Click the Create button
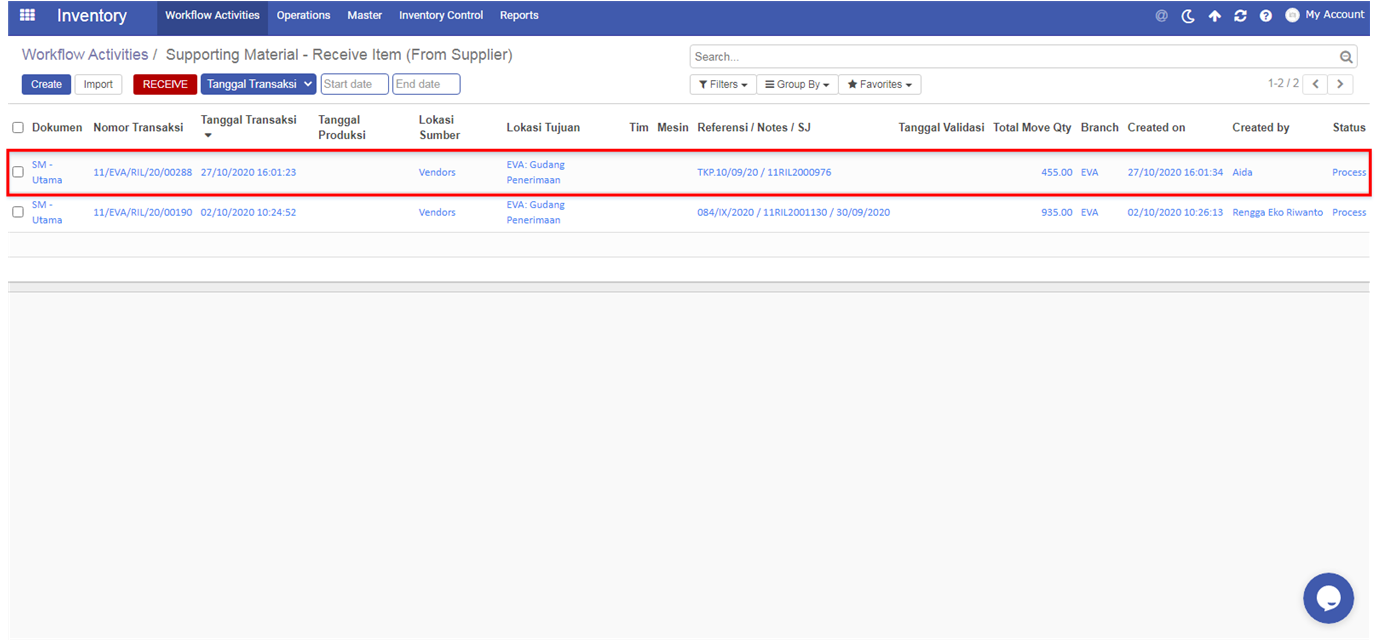 [46, 84]
